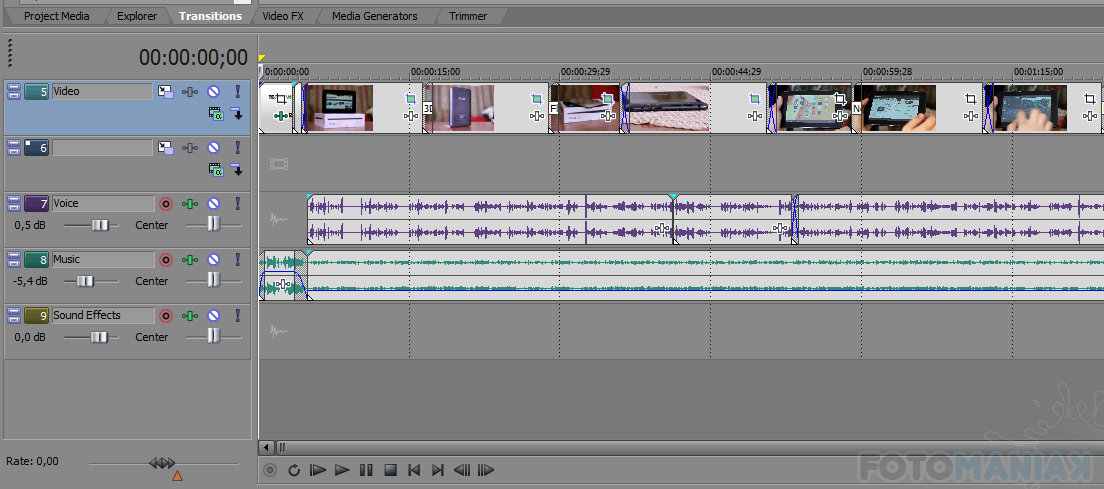Click the Video track compositing mode icon
This screenshot has height=489, width=1104.
click(215, 114)
